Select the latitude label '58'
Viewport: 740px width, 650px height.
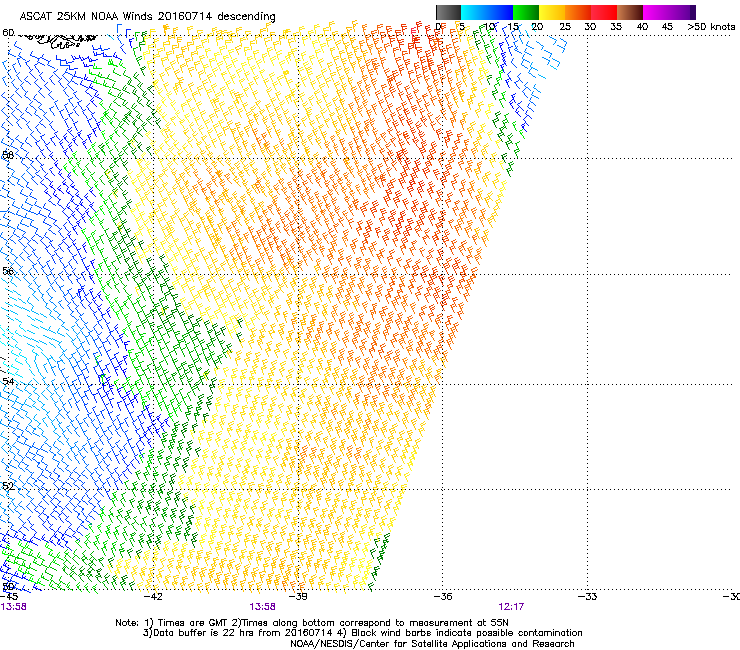[8, 155]
